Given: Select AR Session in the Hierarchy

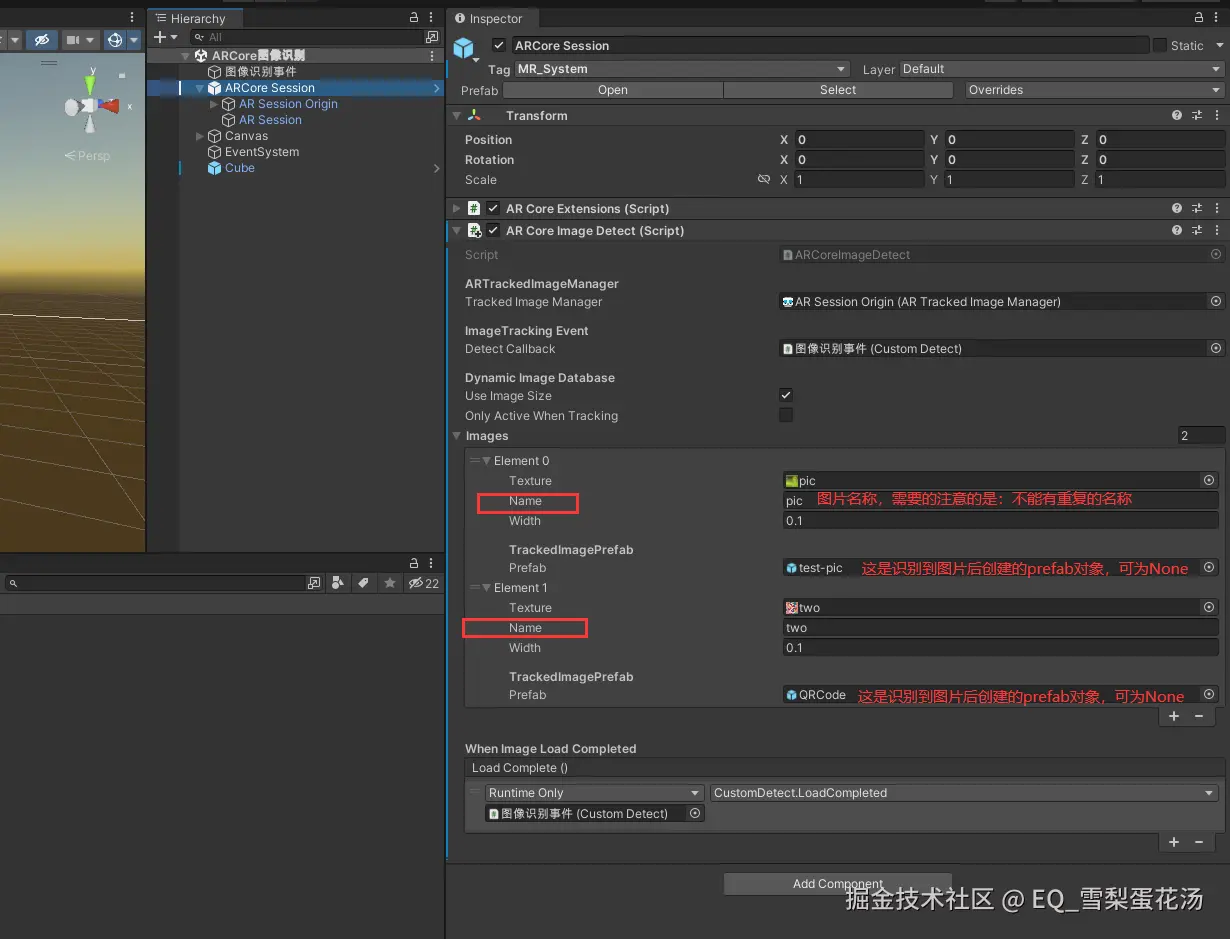Looking at the screenshot, I should pos(270,120).
